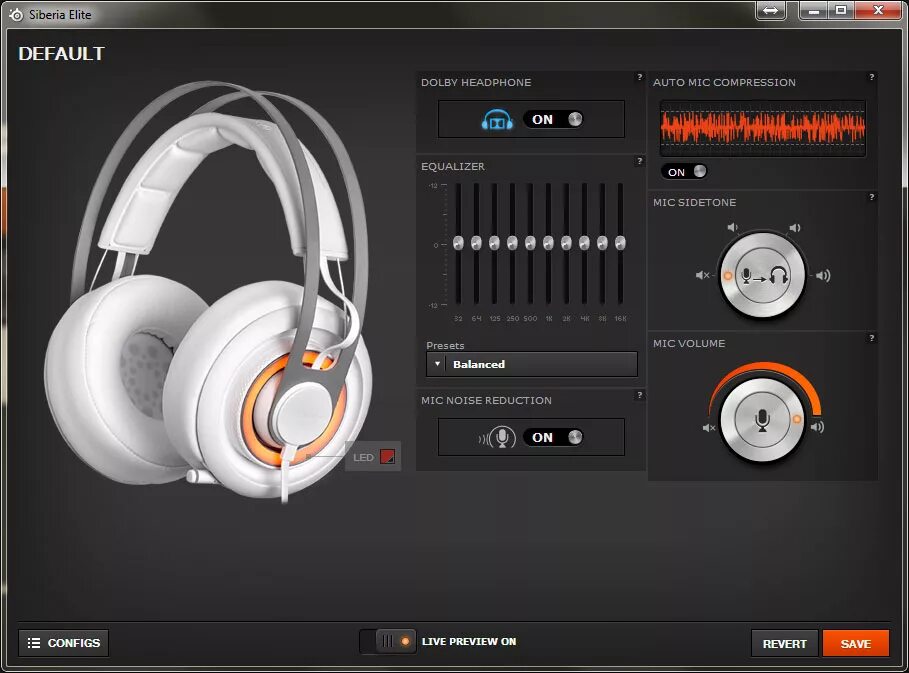Open the LED color swatch
Viewport: 909px width, 673px height.
387,457
